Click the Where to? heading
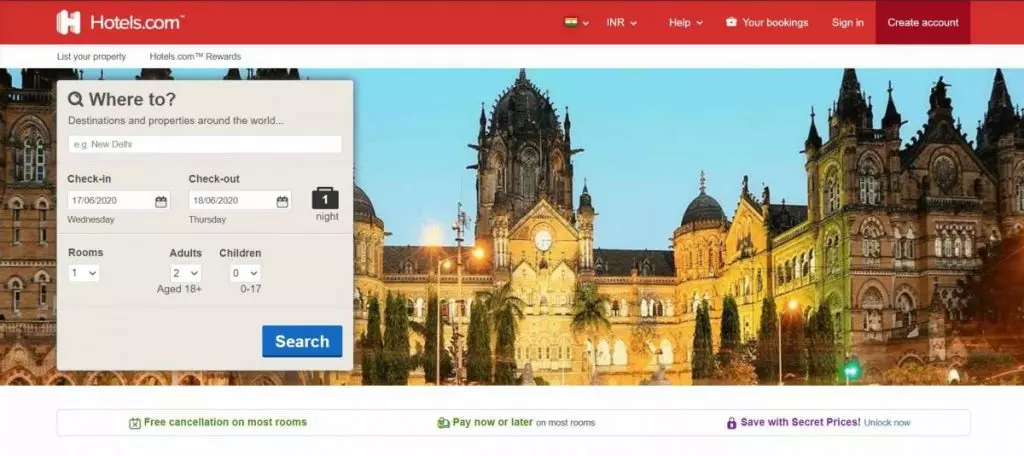 coord(132,99)
